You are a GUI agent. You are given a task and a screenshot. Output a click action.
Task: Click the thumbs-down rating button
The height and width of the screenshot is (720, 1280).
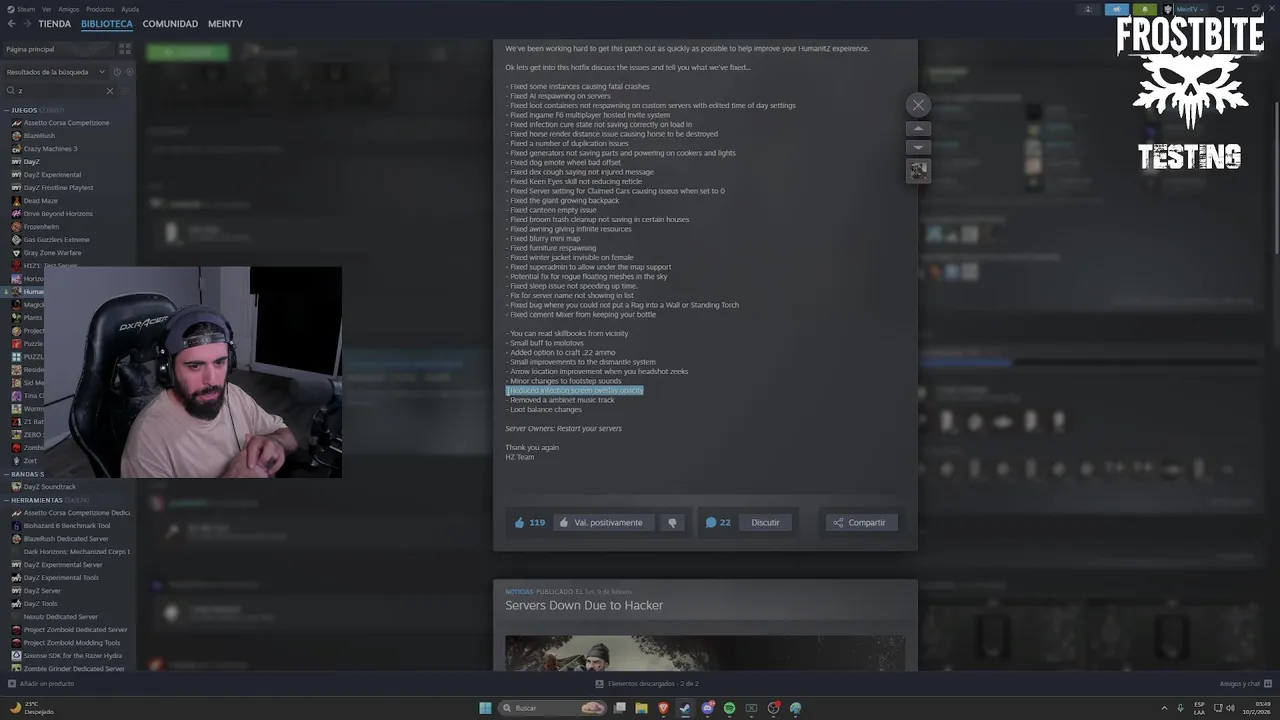click(672, 522)
